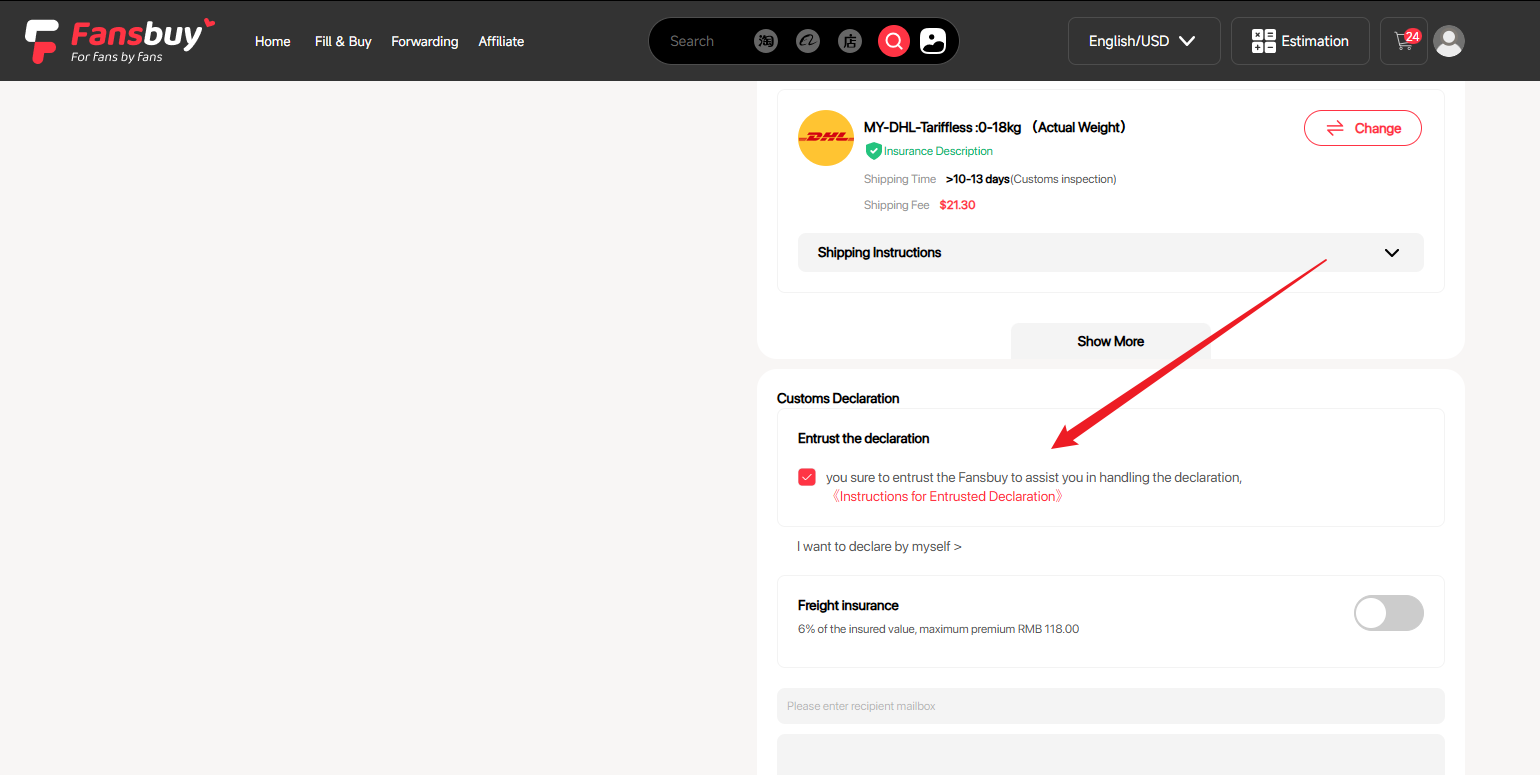Click I want to declare by myself

(x=879, y=546)
